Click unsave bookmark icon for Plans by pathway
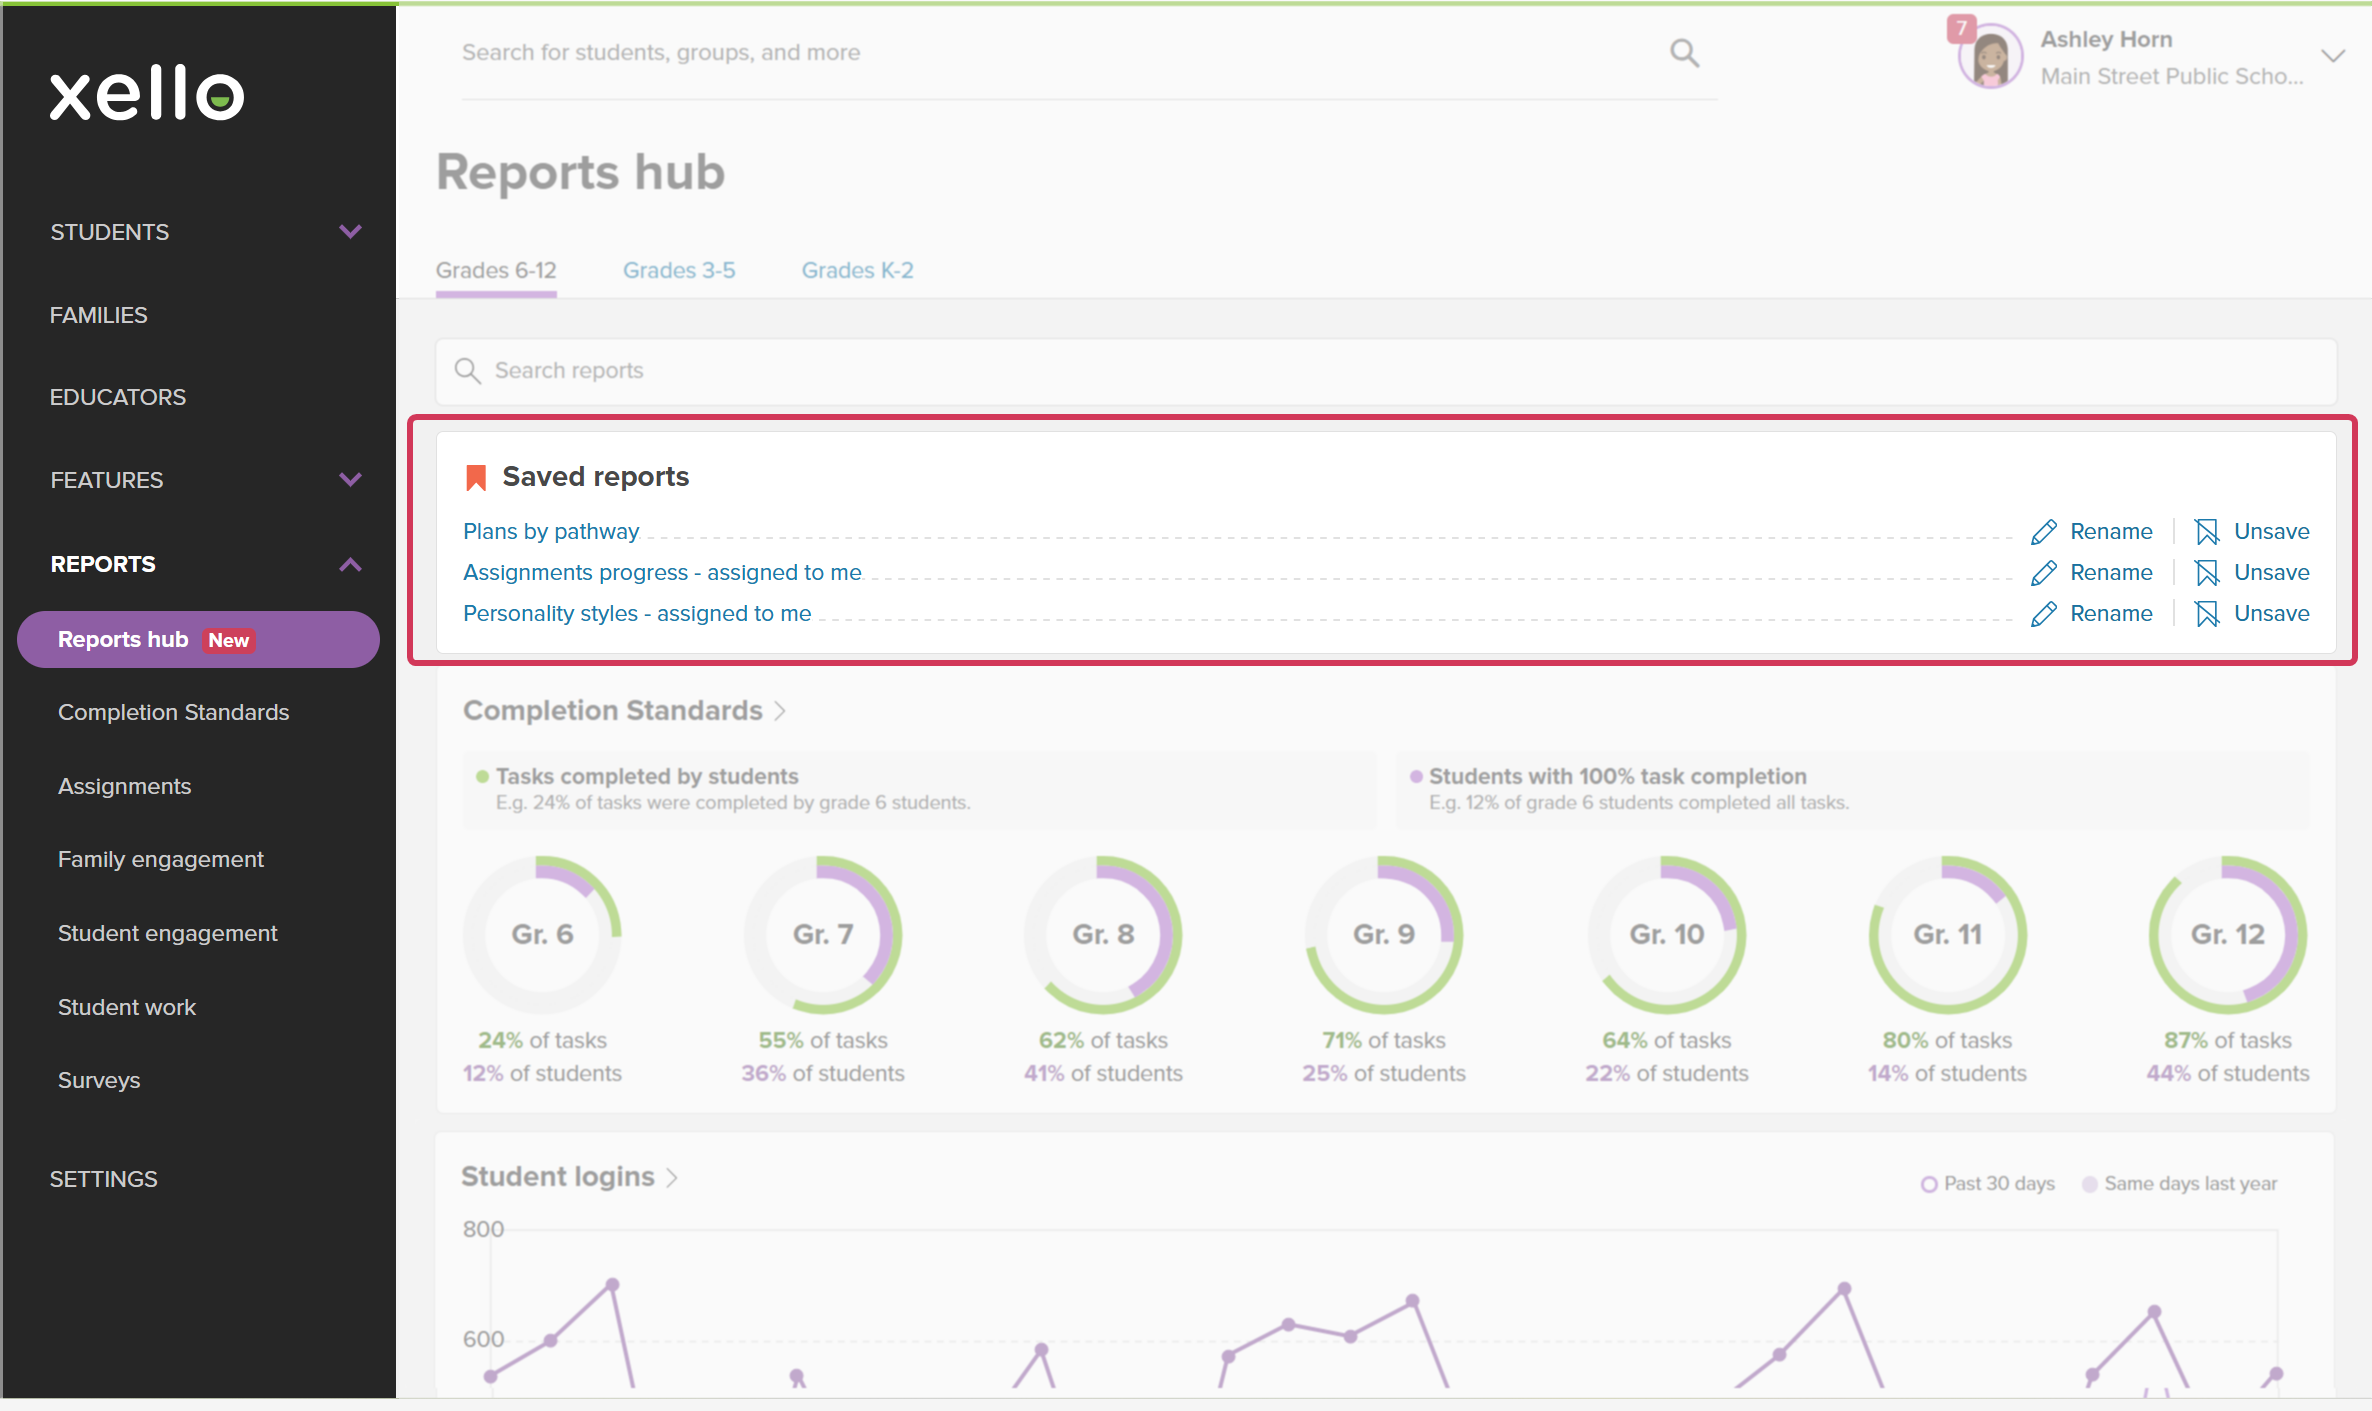2372x1411 pixels. tap(2207, 532)
